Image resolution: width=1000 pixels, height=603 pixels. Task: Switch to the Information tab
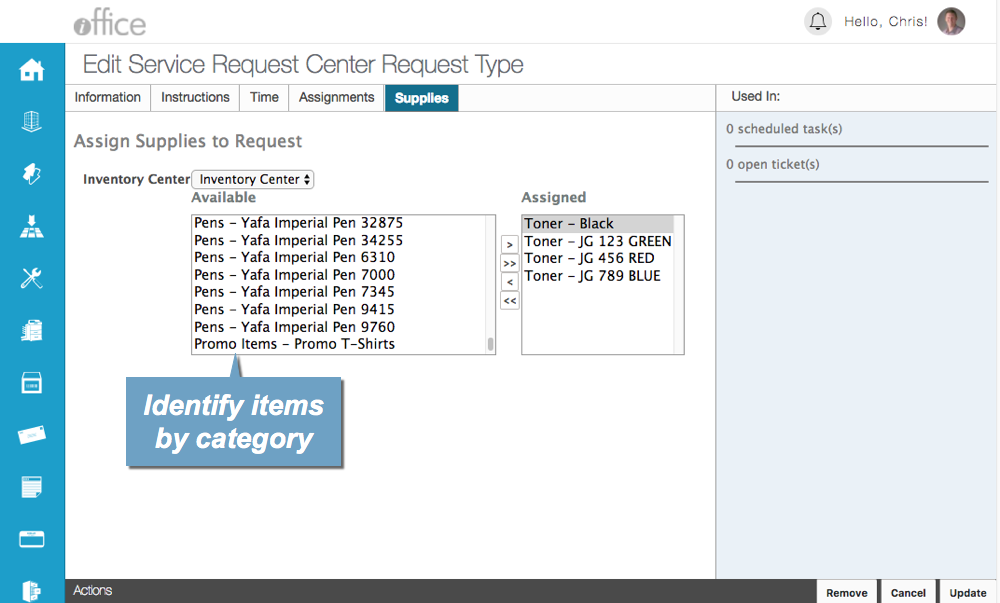click(108, 98)
